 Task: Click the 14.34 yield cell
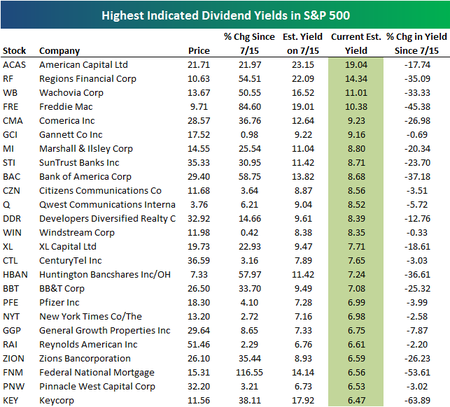click(x=356, y=79)
